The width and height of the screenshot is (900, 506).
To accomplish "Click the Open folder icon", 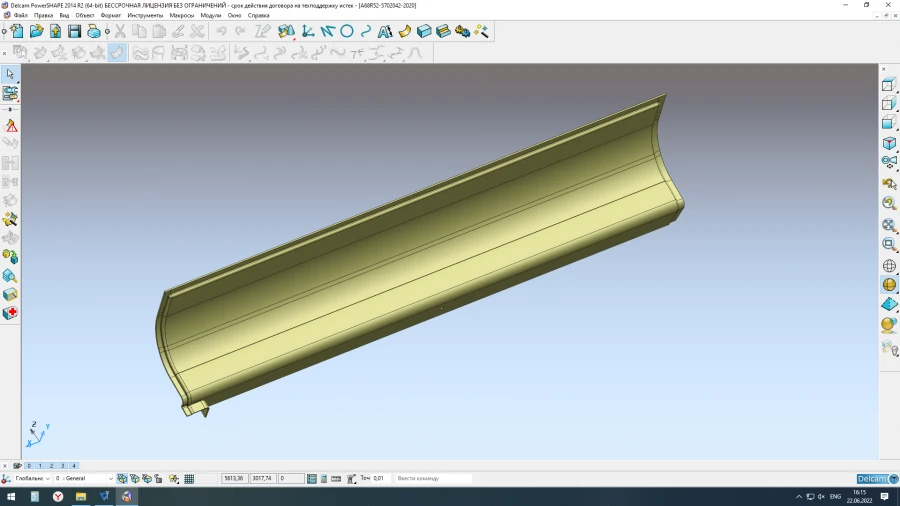I will click(x=36, y=32).
